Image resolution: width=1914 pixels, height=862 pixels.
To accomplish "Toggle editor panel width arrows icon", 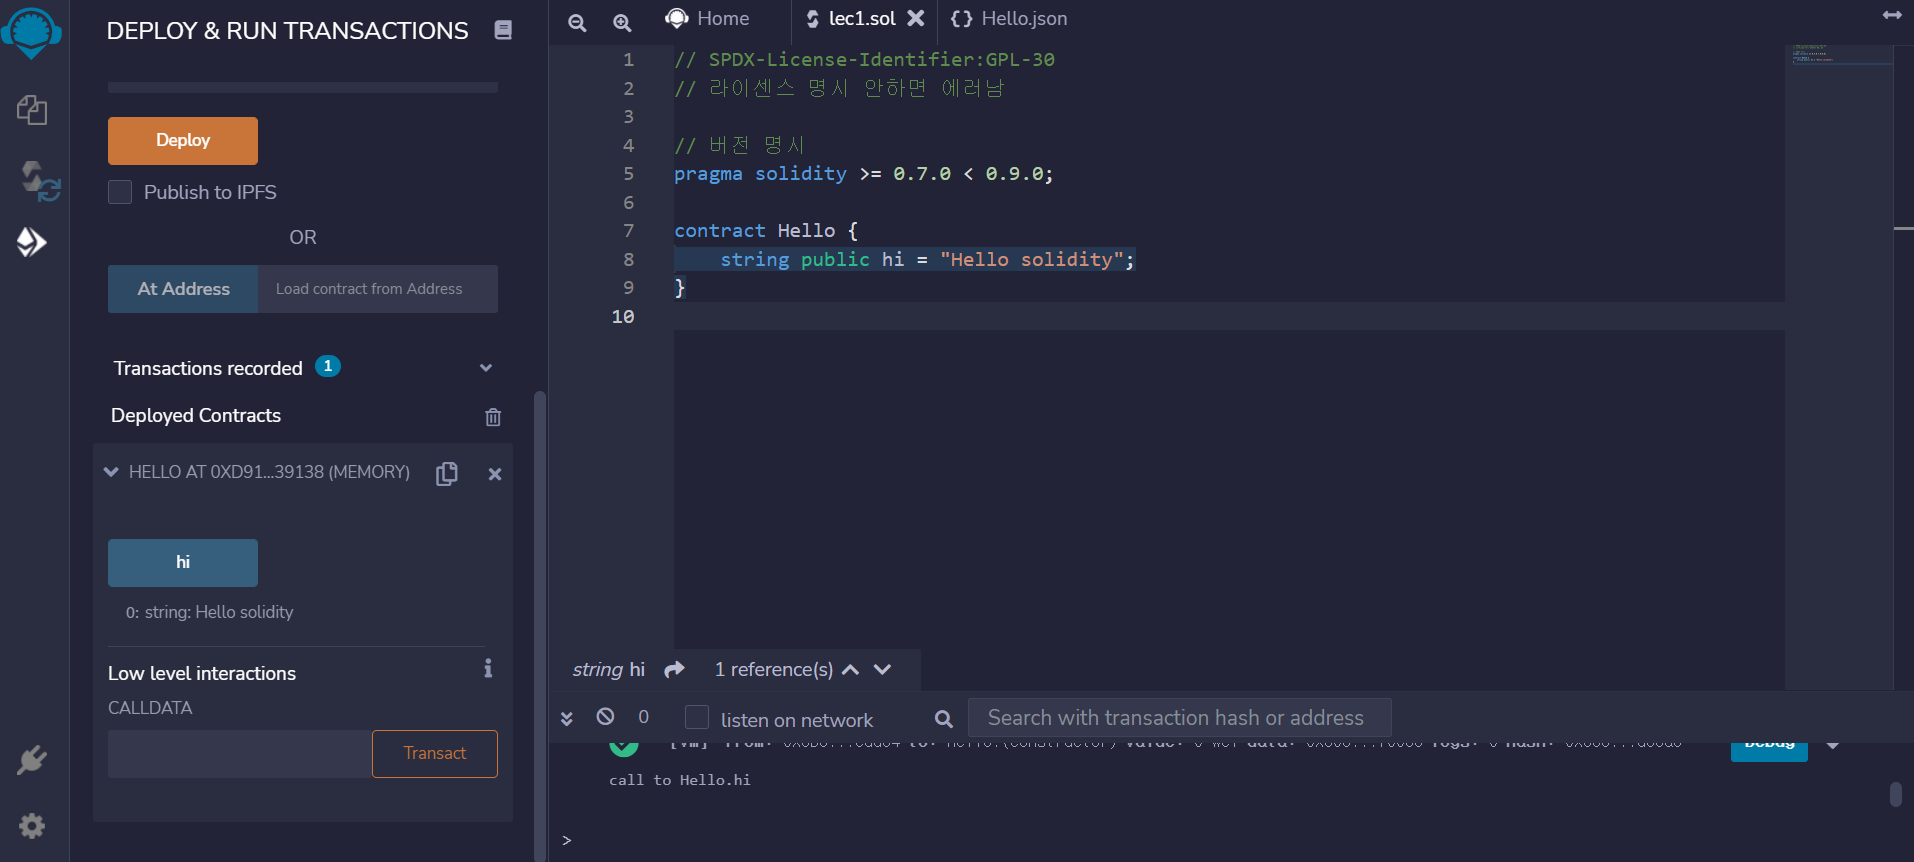I will click(1892, 15).
